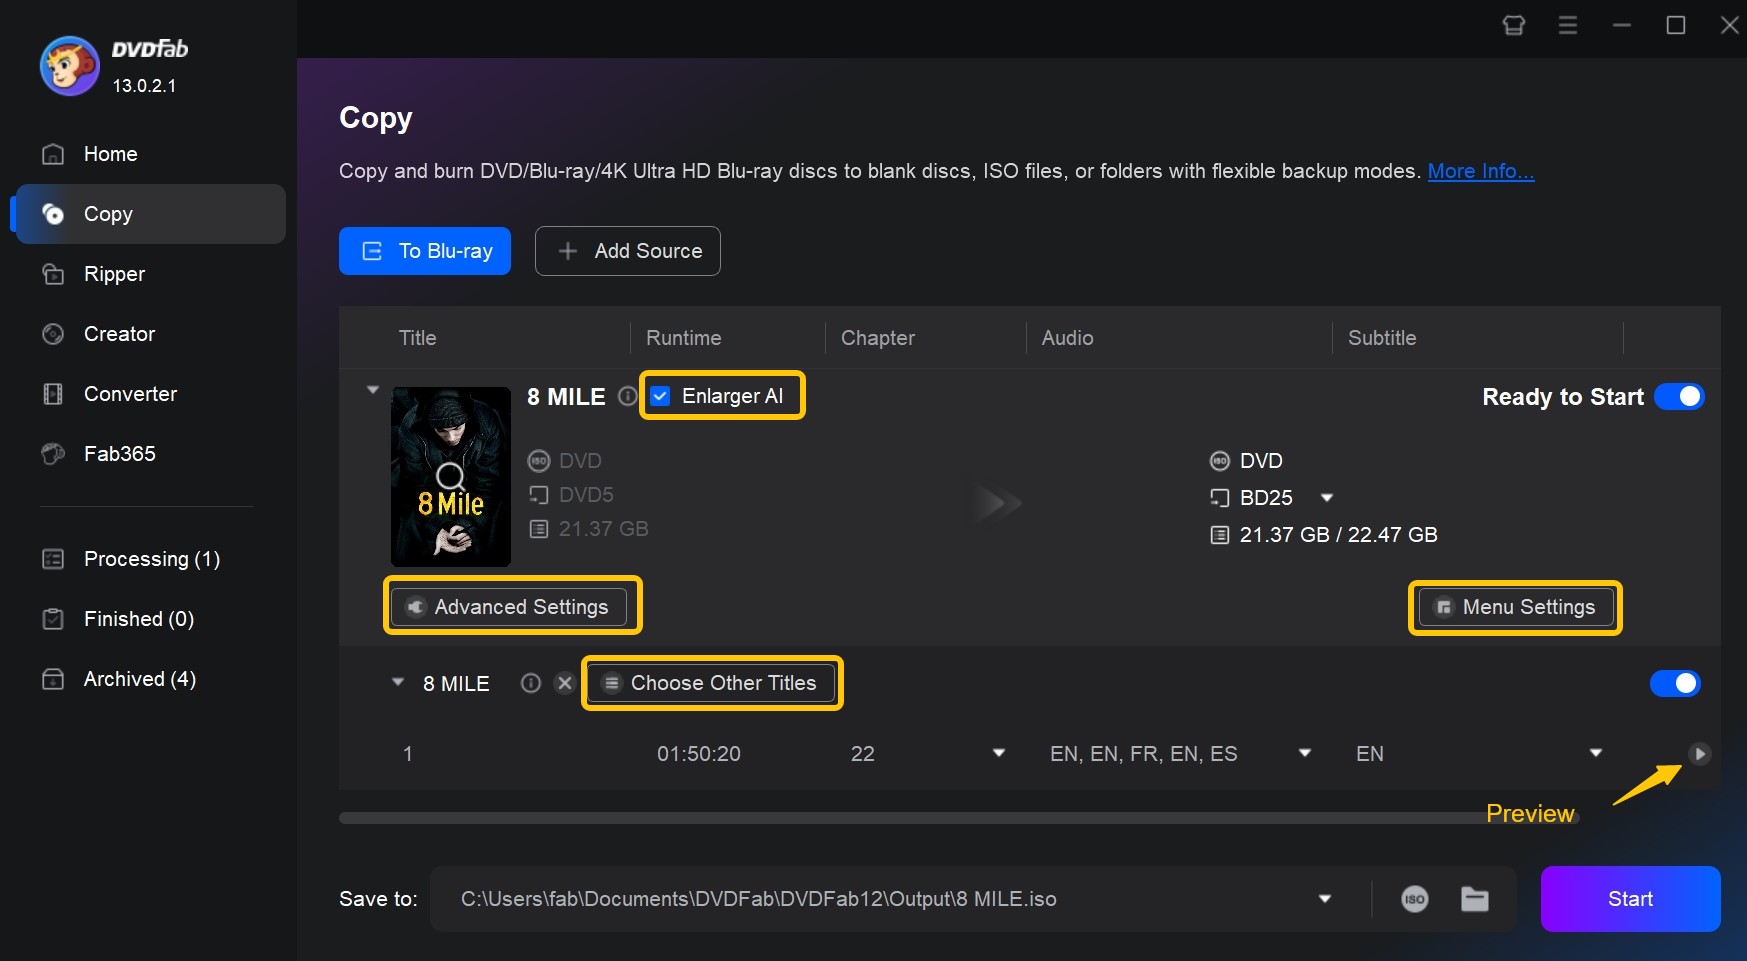
Task: Click the More Info link
Action: coord(1480,171)
